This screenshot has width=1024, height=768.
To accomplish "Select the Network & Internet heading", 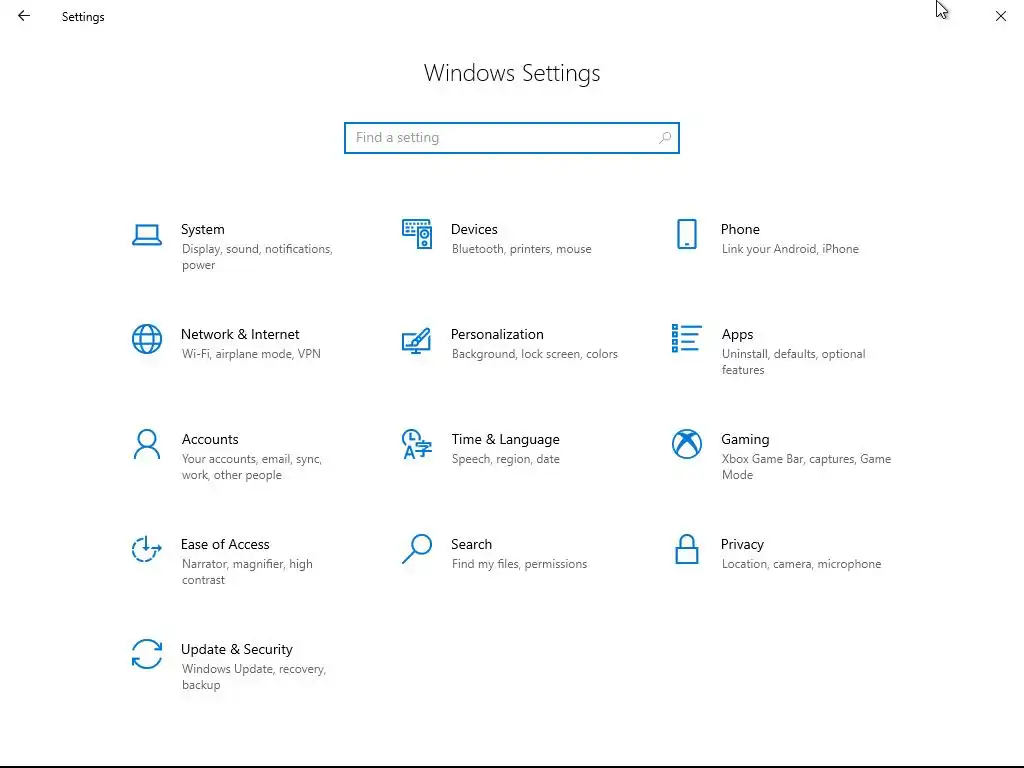I will 240,334.
